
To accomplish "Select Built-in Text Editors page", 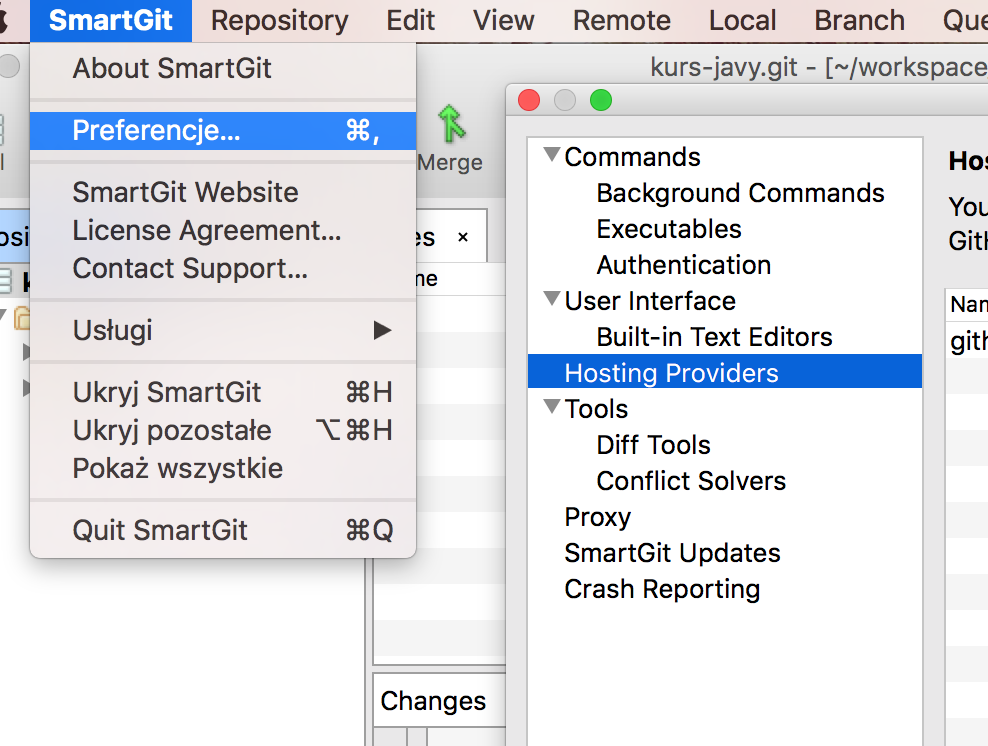I will coord(714,336).
